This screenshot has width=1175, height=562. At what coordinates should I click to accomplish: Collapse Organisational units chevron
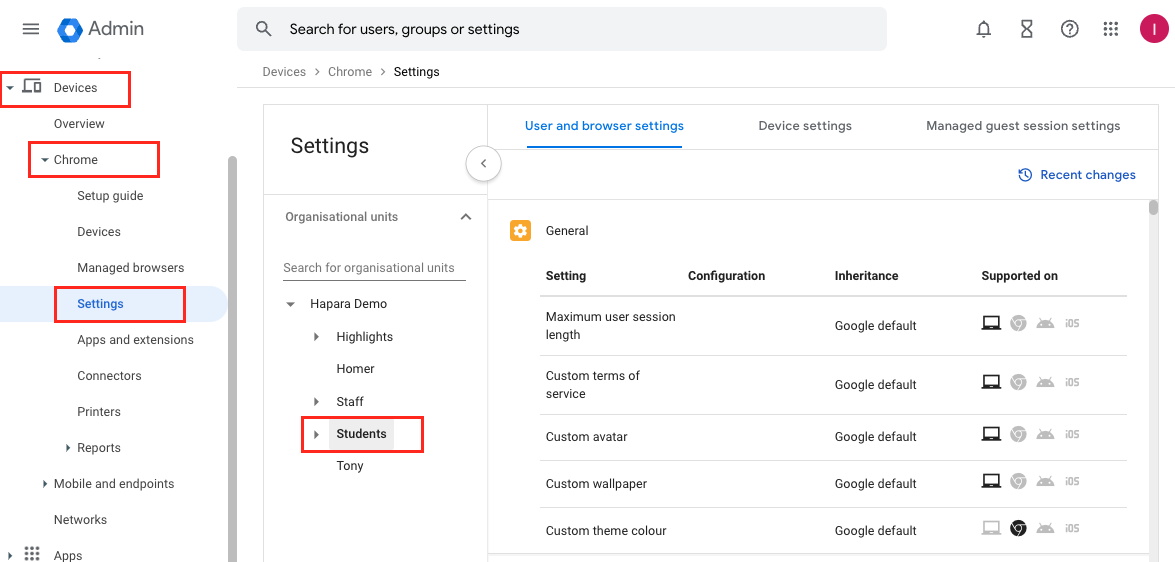tap(465, 217)
